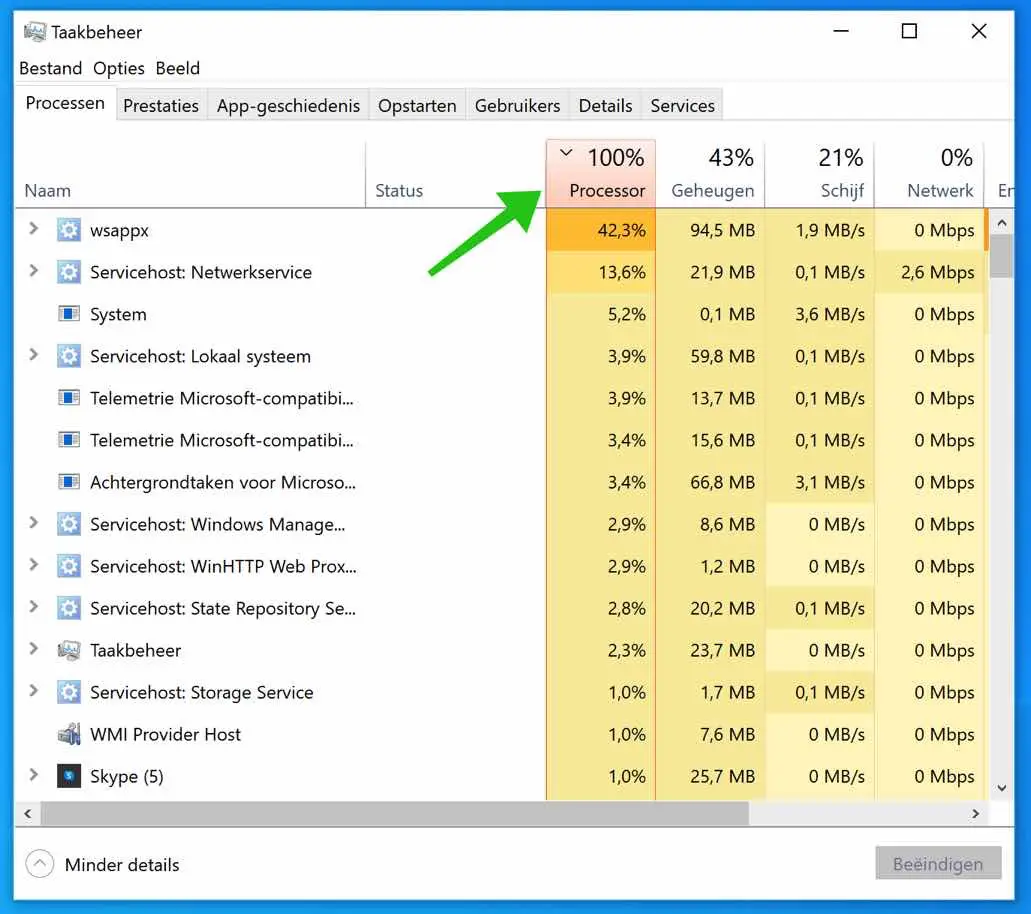Image resolution: width=1031 pixels, height=914 pixels.
Task: Click the Skype (5) app icon
Action: coord(68,776)
